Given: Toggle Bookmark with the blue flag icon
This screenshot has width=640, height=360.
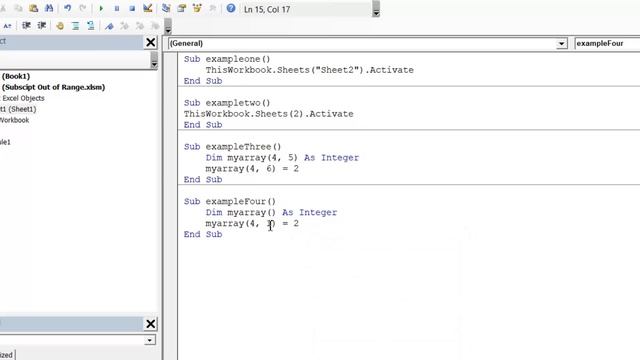Looking at the screenshot, I should pos(109,26).
